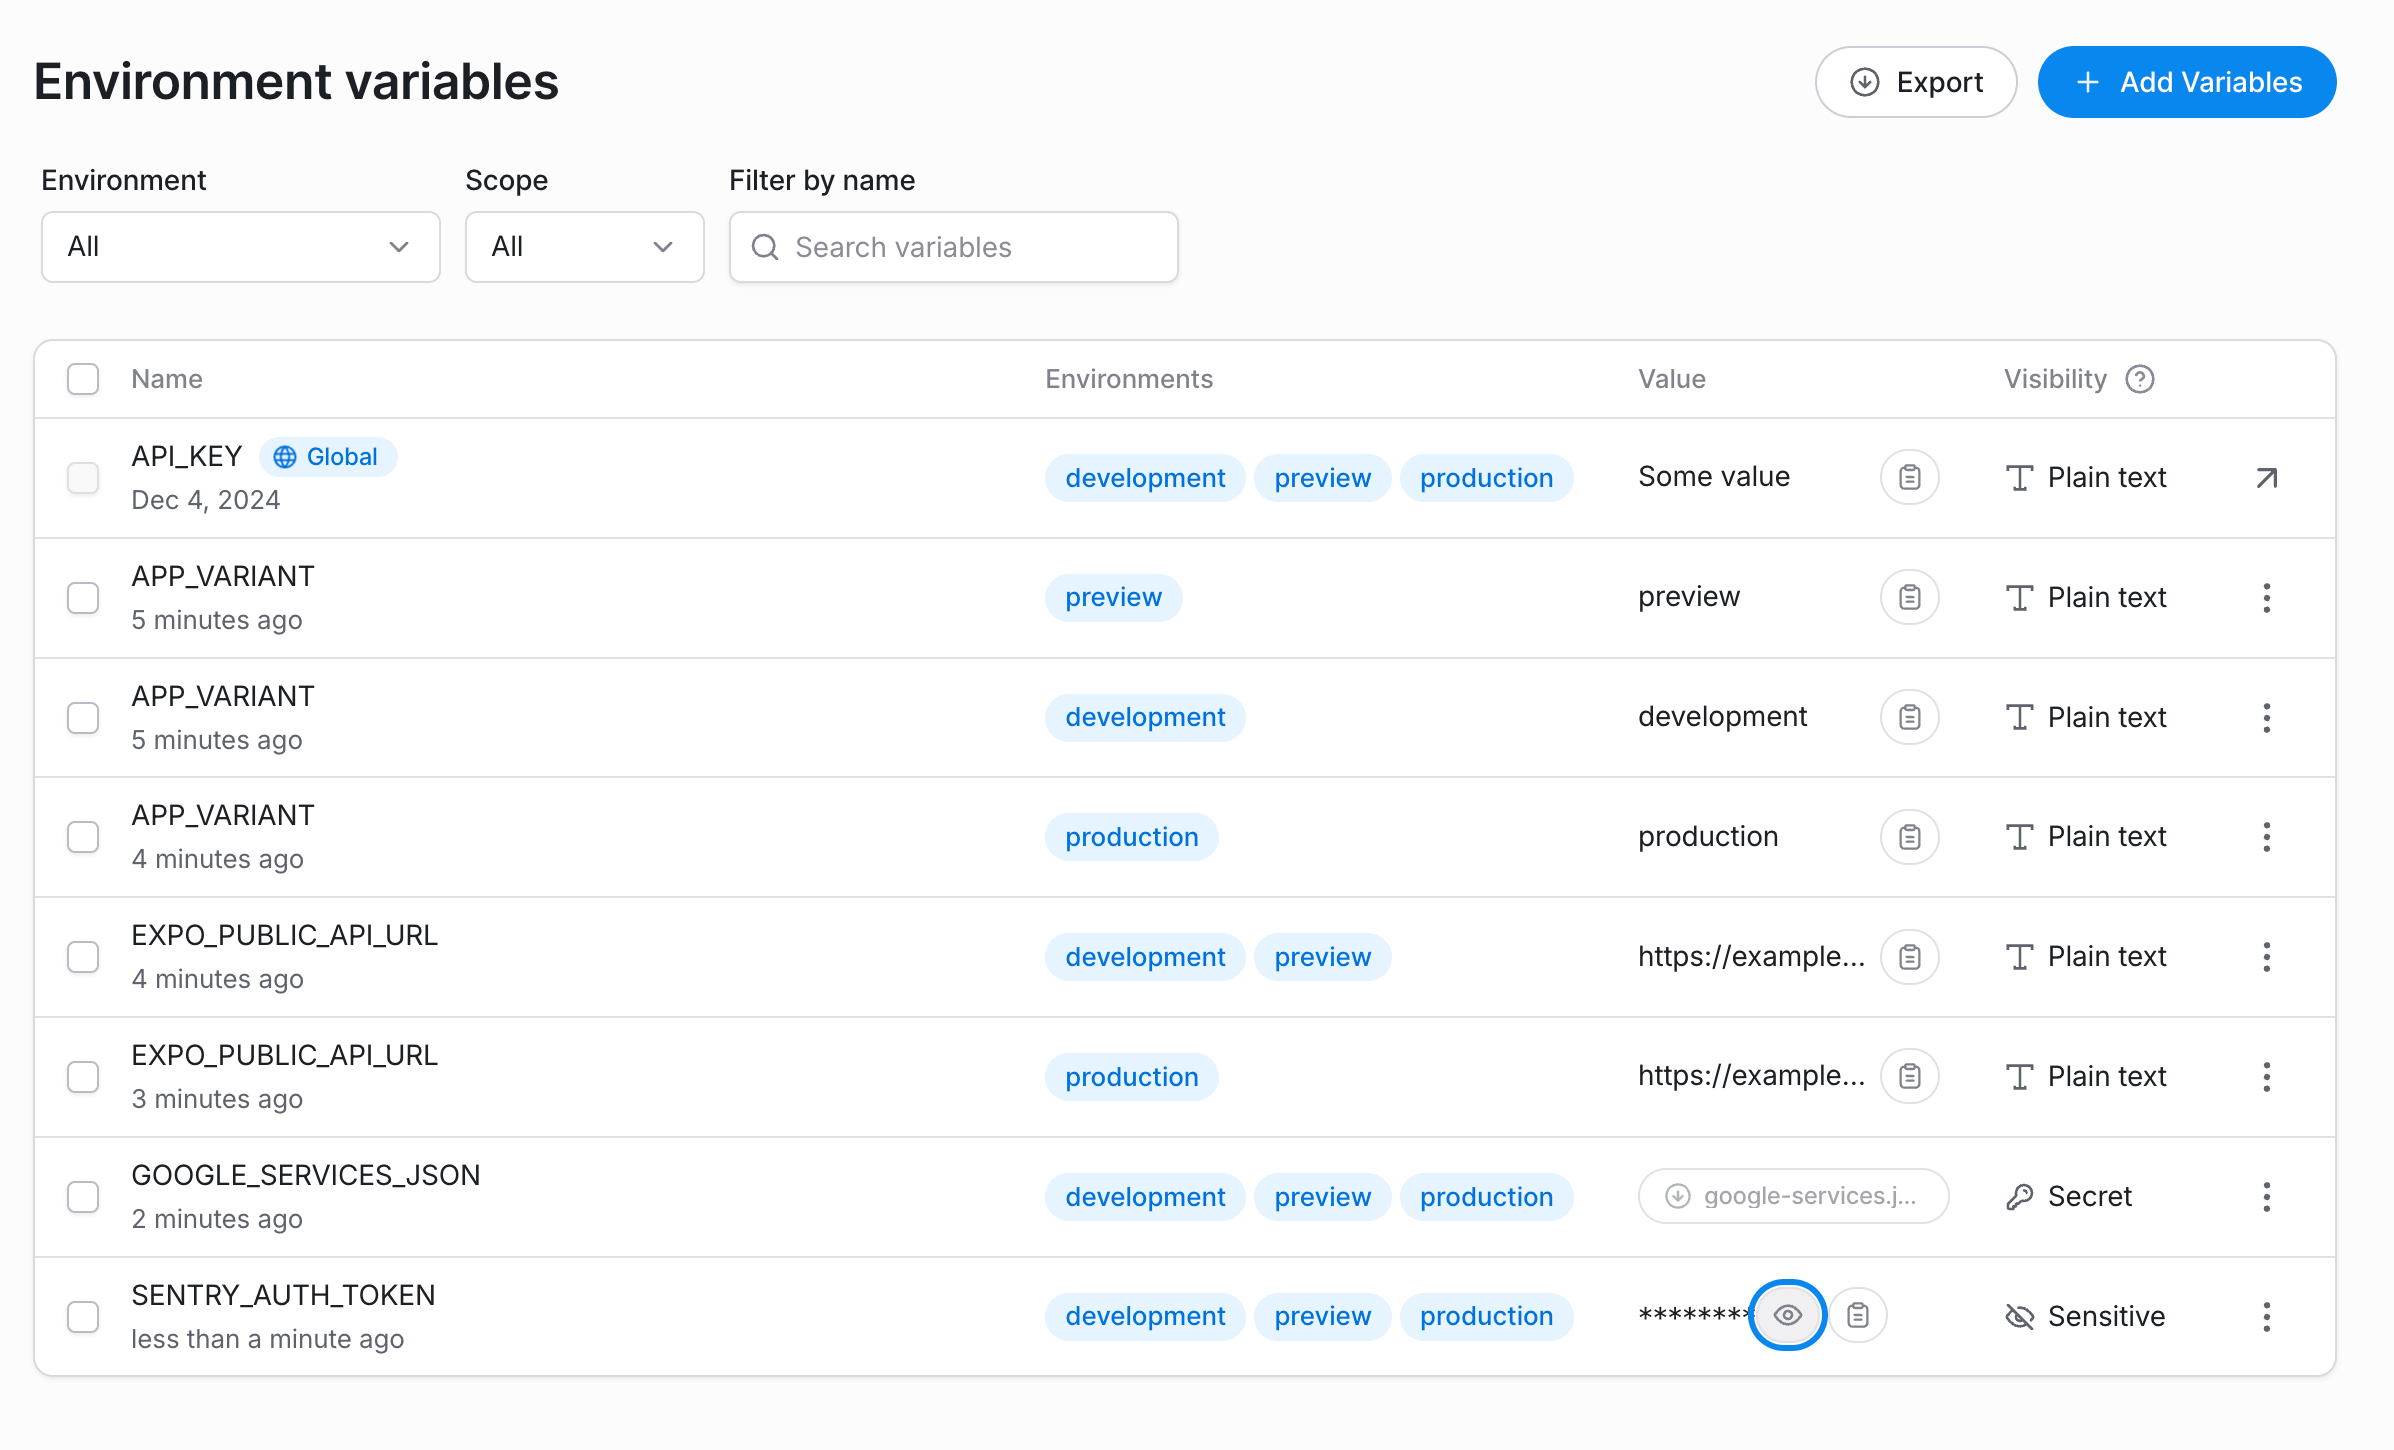This screenshot has height=1450, width=2394.
Task: Reveal the SENTRY_AUTH_TOKEN value with eye icon
Action: tap(1787, 1315)
